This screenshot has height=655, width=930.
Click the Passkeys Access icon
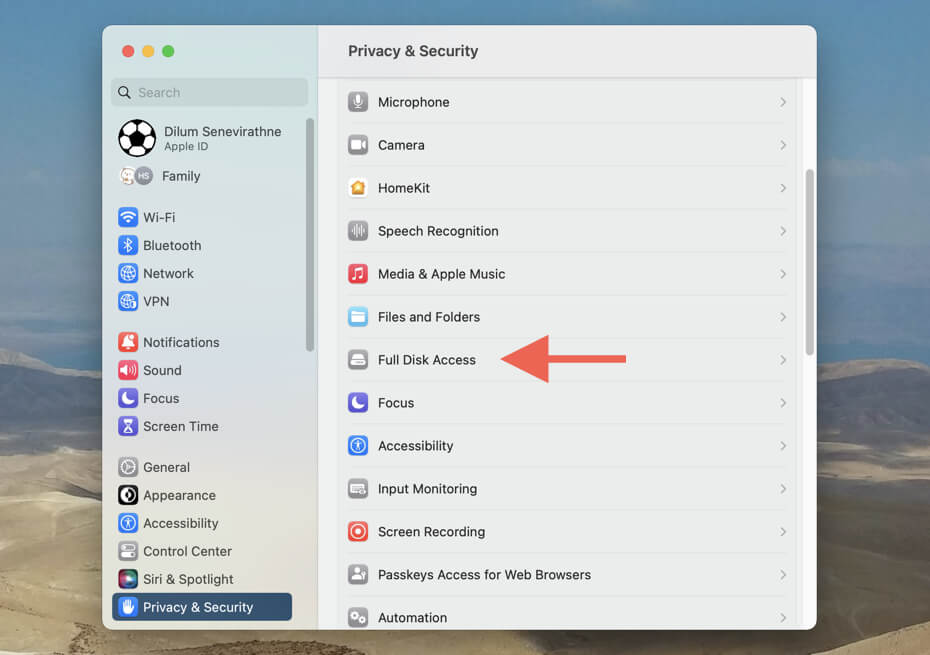[x=358, y=574]
